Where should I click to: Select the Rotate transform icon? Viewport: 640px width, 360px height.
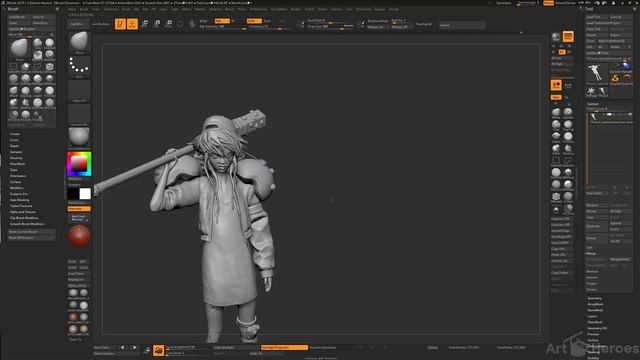click(168, 24)
